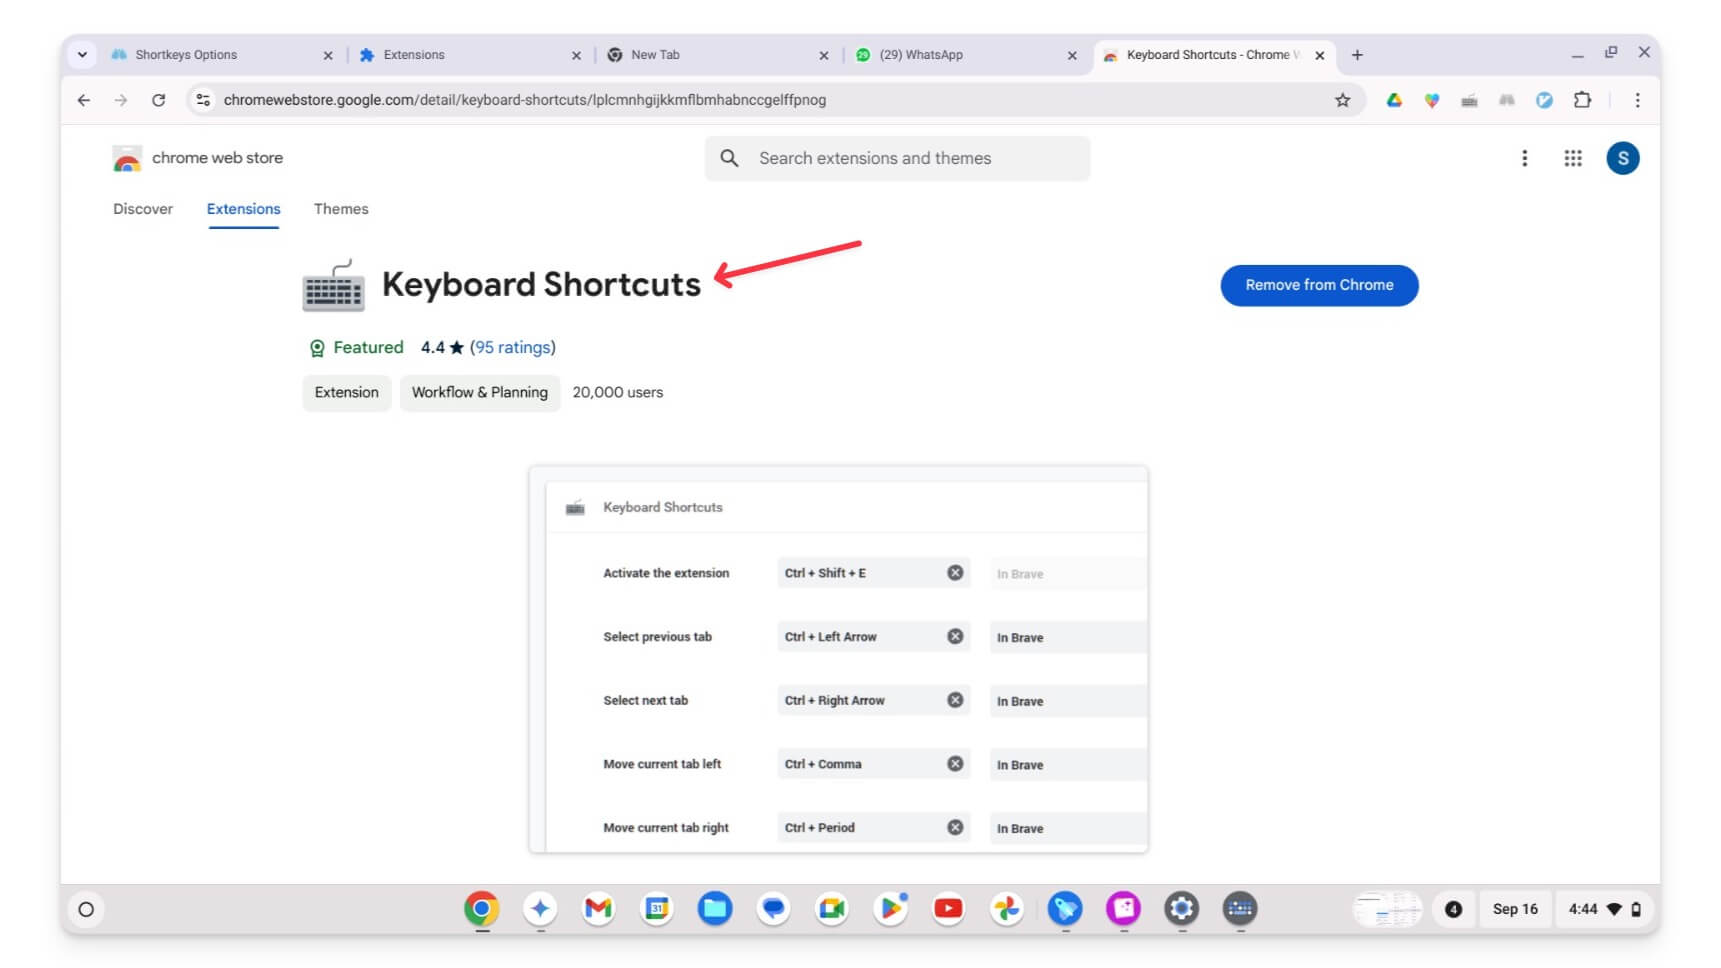Select the Workflow & Planning category chip
This screenshot has width=1721, height=968.
pos(480,392)
